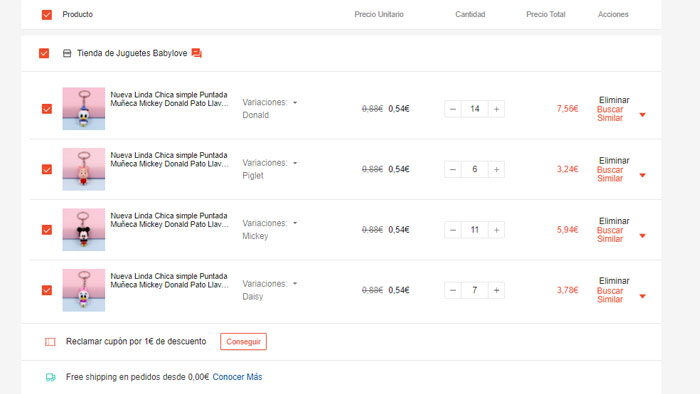
Task: Click Buscar Similar for the Mickey item
Action: pyautogui.click(x=610, y=235)
